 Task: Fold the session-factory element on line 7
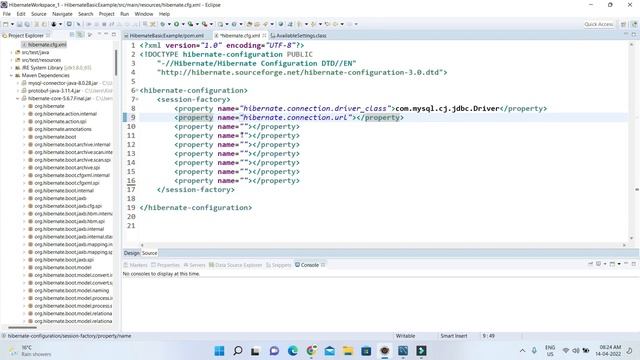pyautogui.click(x=138, y=100)
